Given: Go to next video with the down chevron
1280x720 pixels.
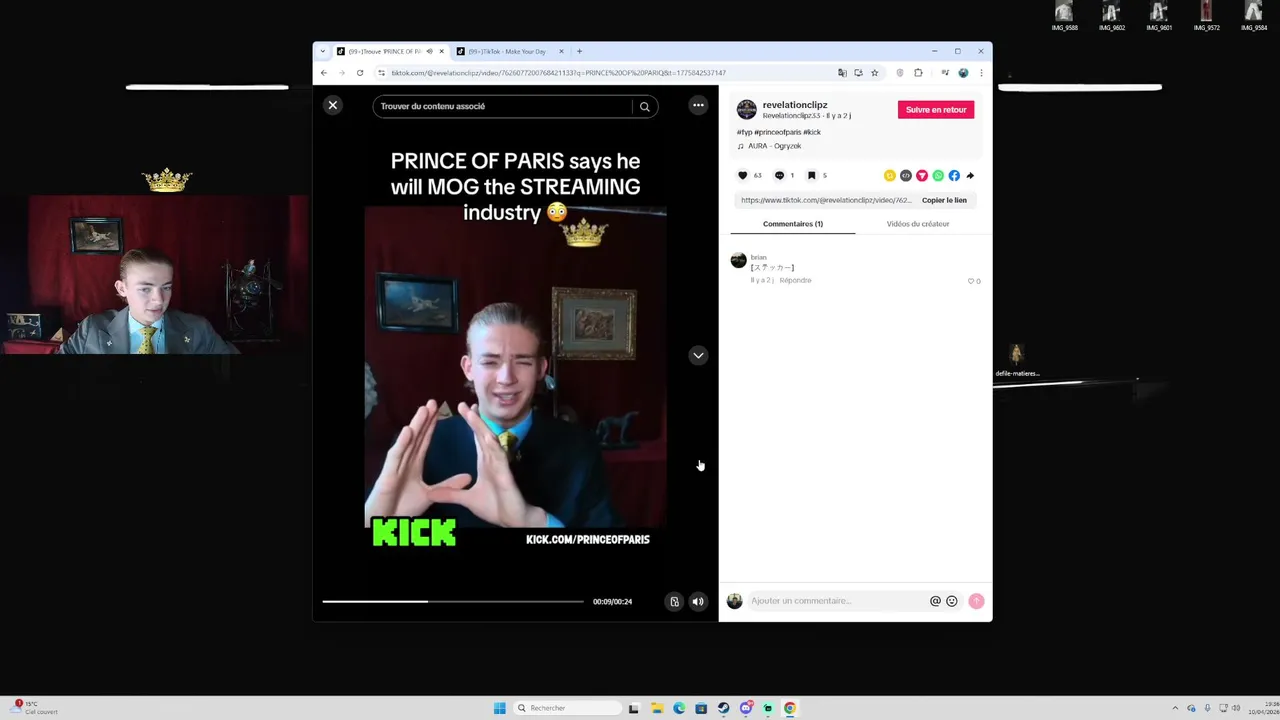Looking at the screenshot, I should [698, 355].
